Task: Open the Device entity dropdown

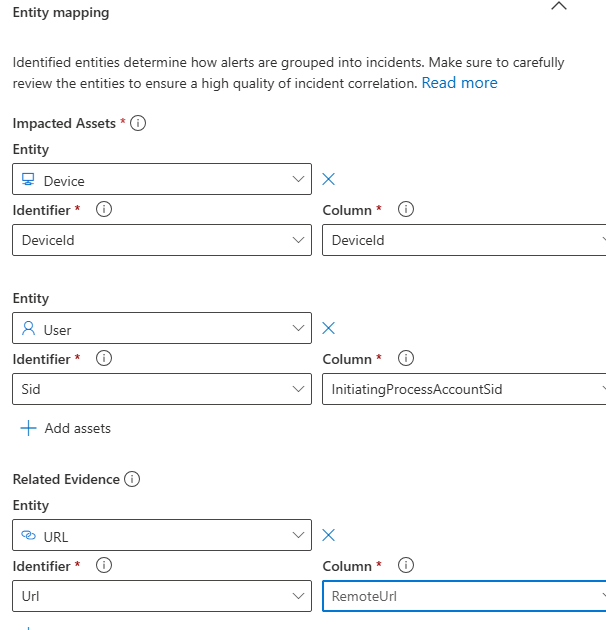Action: [x=162, y=179]
